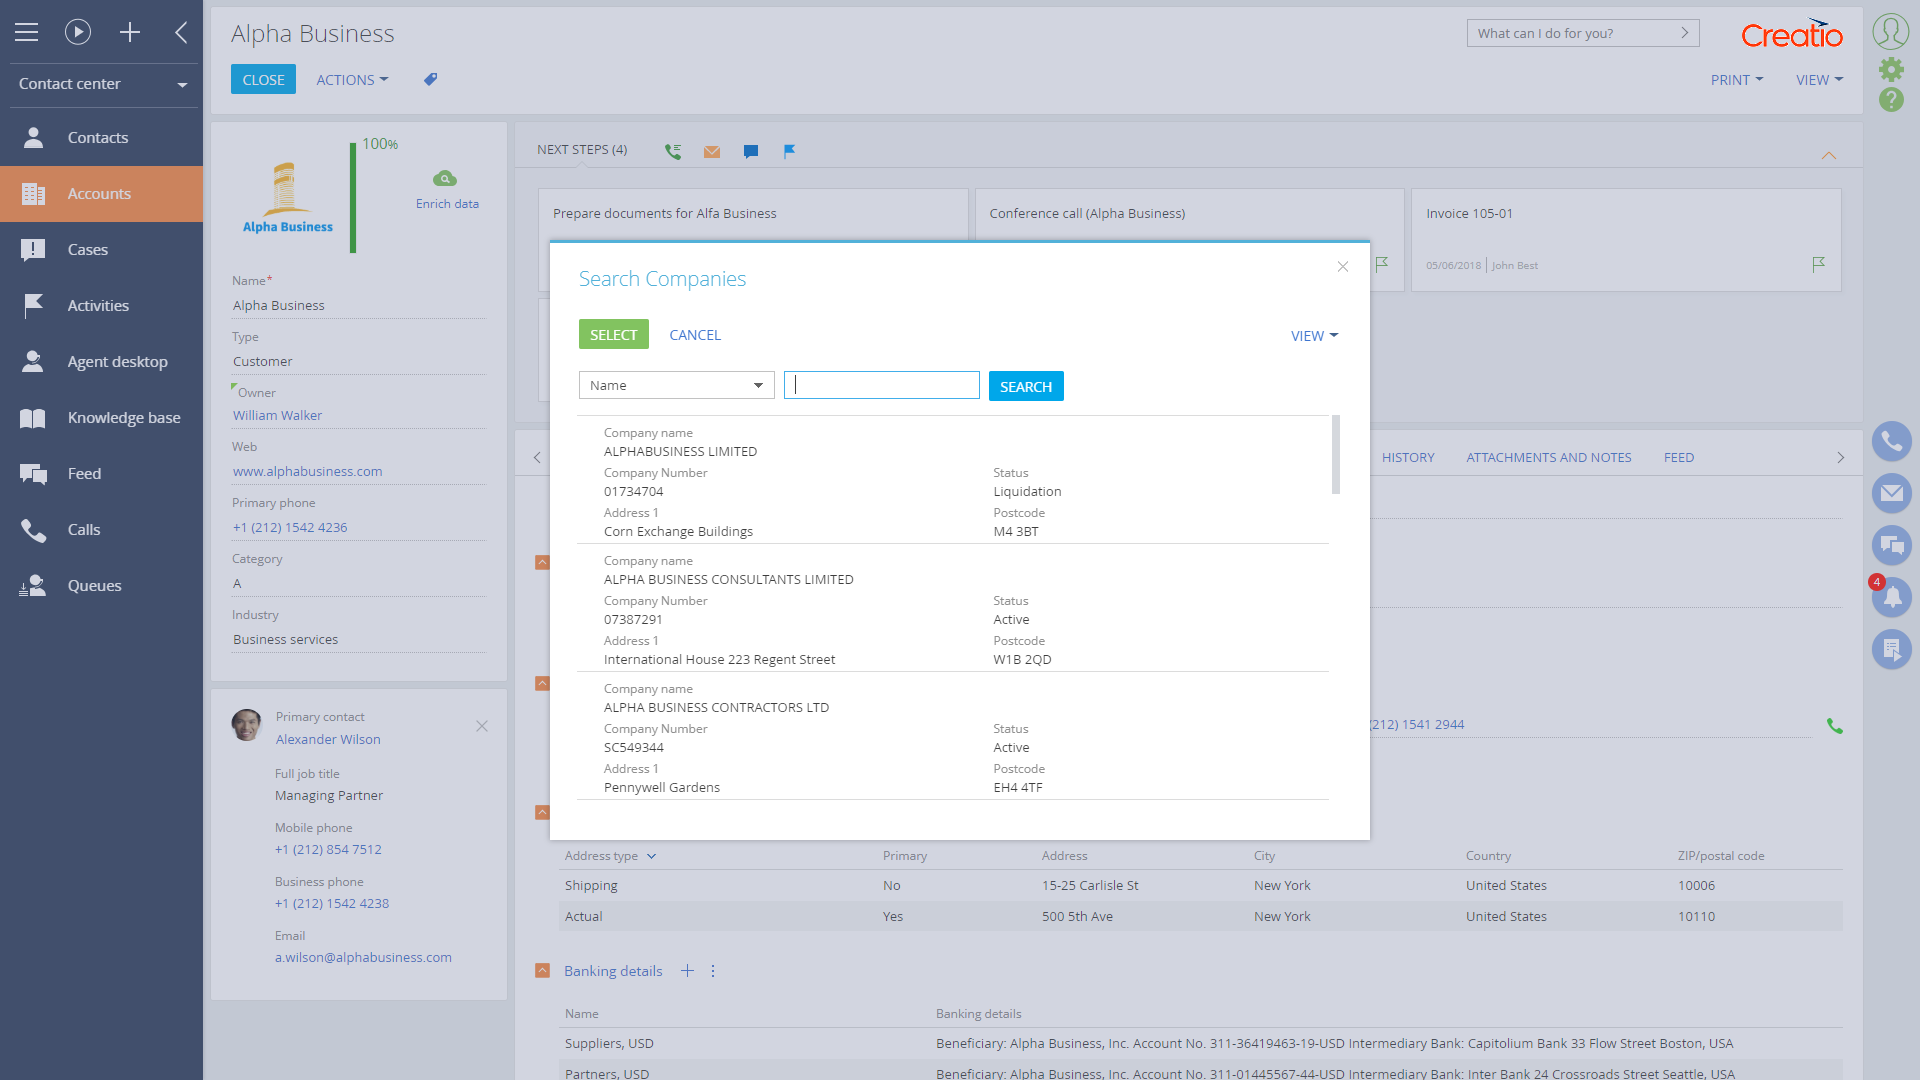Image resolution: width=1920 pixels, height=1080 pixels.
Task: Open the help question mark icon
Action: pyautogui.click(x=1890, y=100)
